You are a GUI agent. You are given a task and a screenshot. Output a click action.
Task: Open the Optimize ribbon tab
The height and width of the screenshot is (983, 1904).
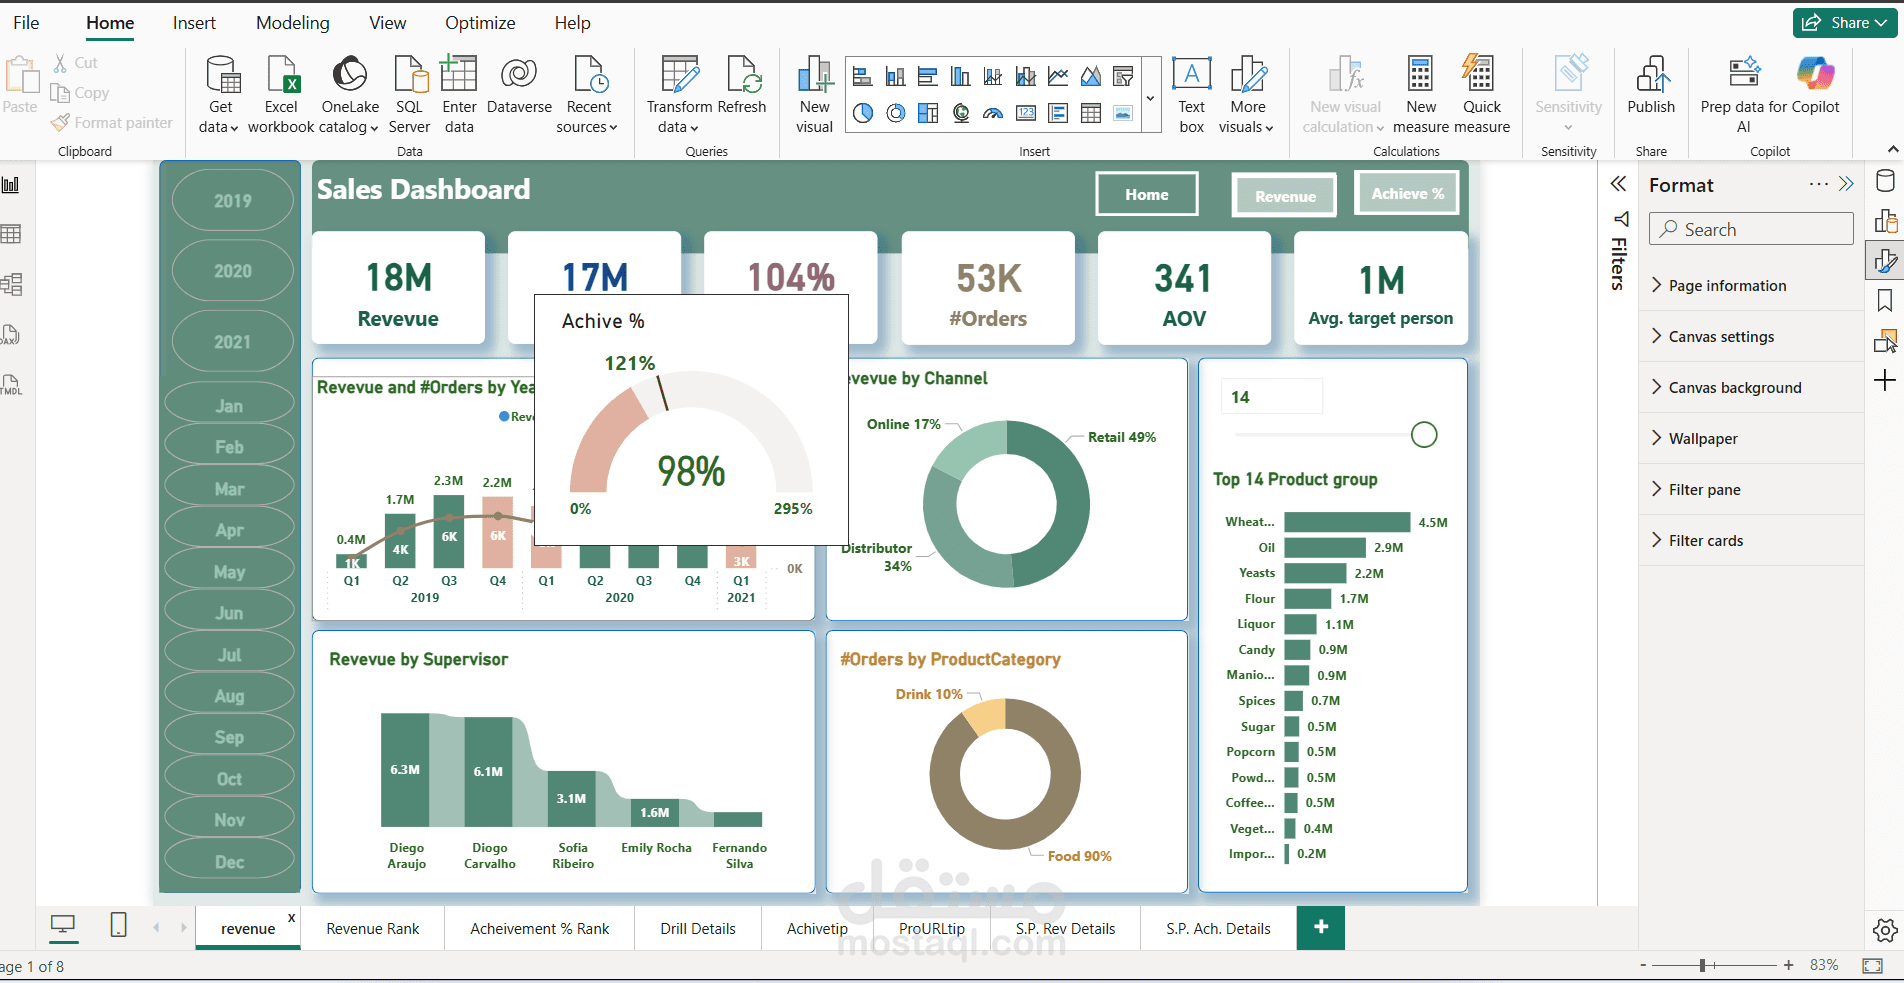click(480, 23)
